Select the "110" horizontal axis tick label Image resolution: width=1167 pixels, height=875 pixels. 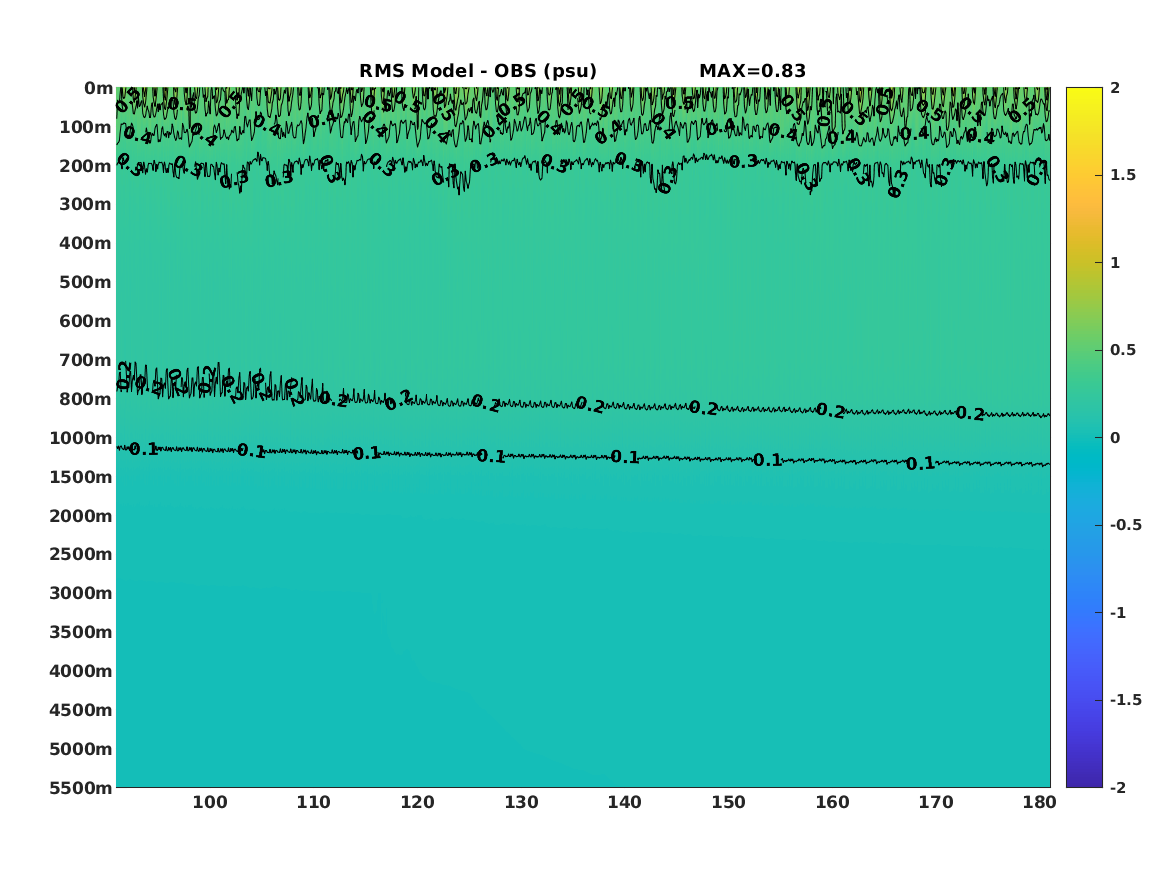pyautogui.click(x=313, y=803)
